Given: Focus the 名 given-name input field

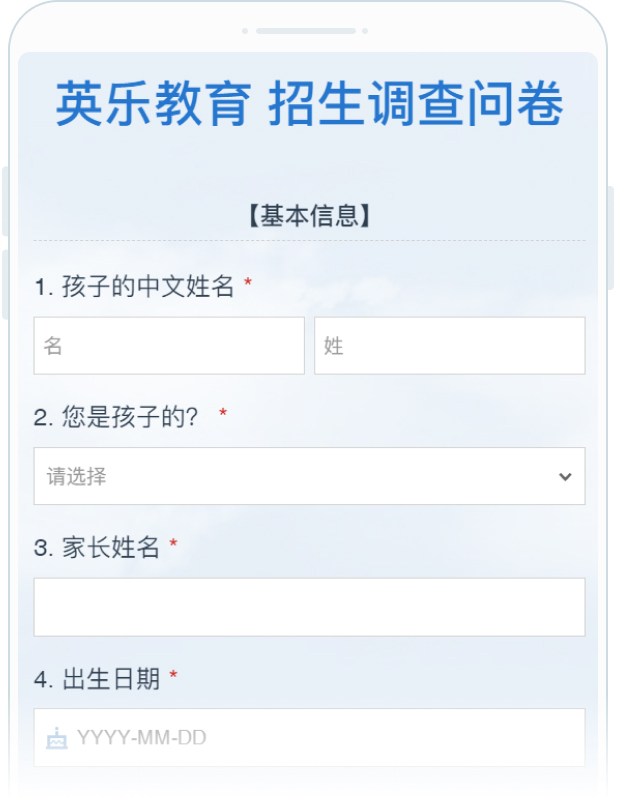Looking at the screenshot, I should pos(169,346).
